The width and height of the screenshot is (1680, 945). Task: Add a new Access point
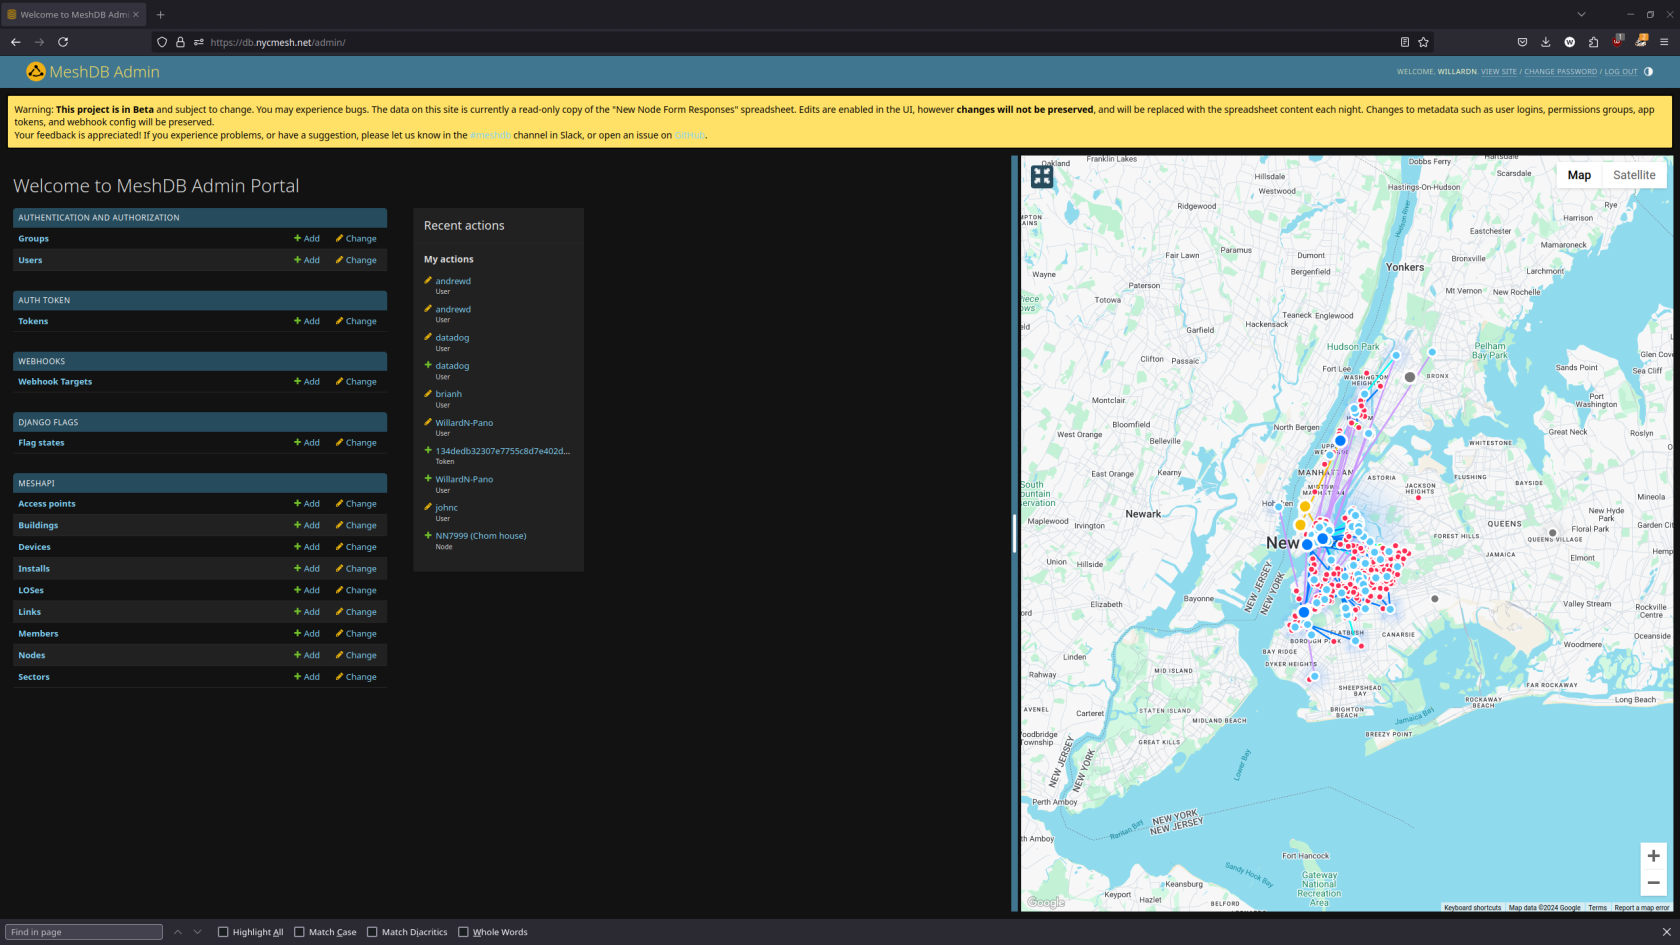coord(307,504)
